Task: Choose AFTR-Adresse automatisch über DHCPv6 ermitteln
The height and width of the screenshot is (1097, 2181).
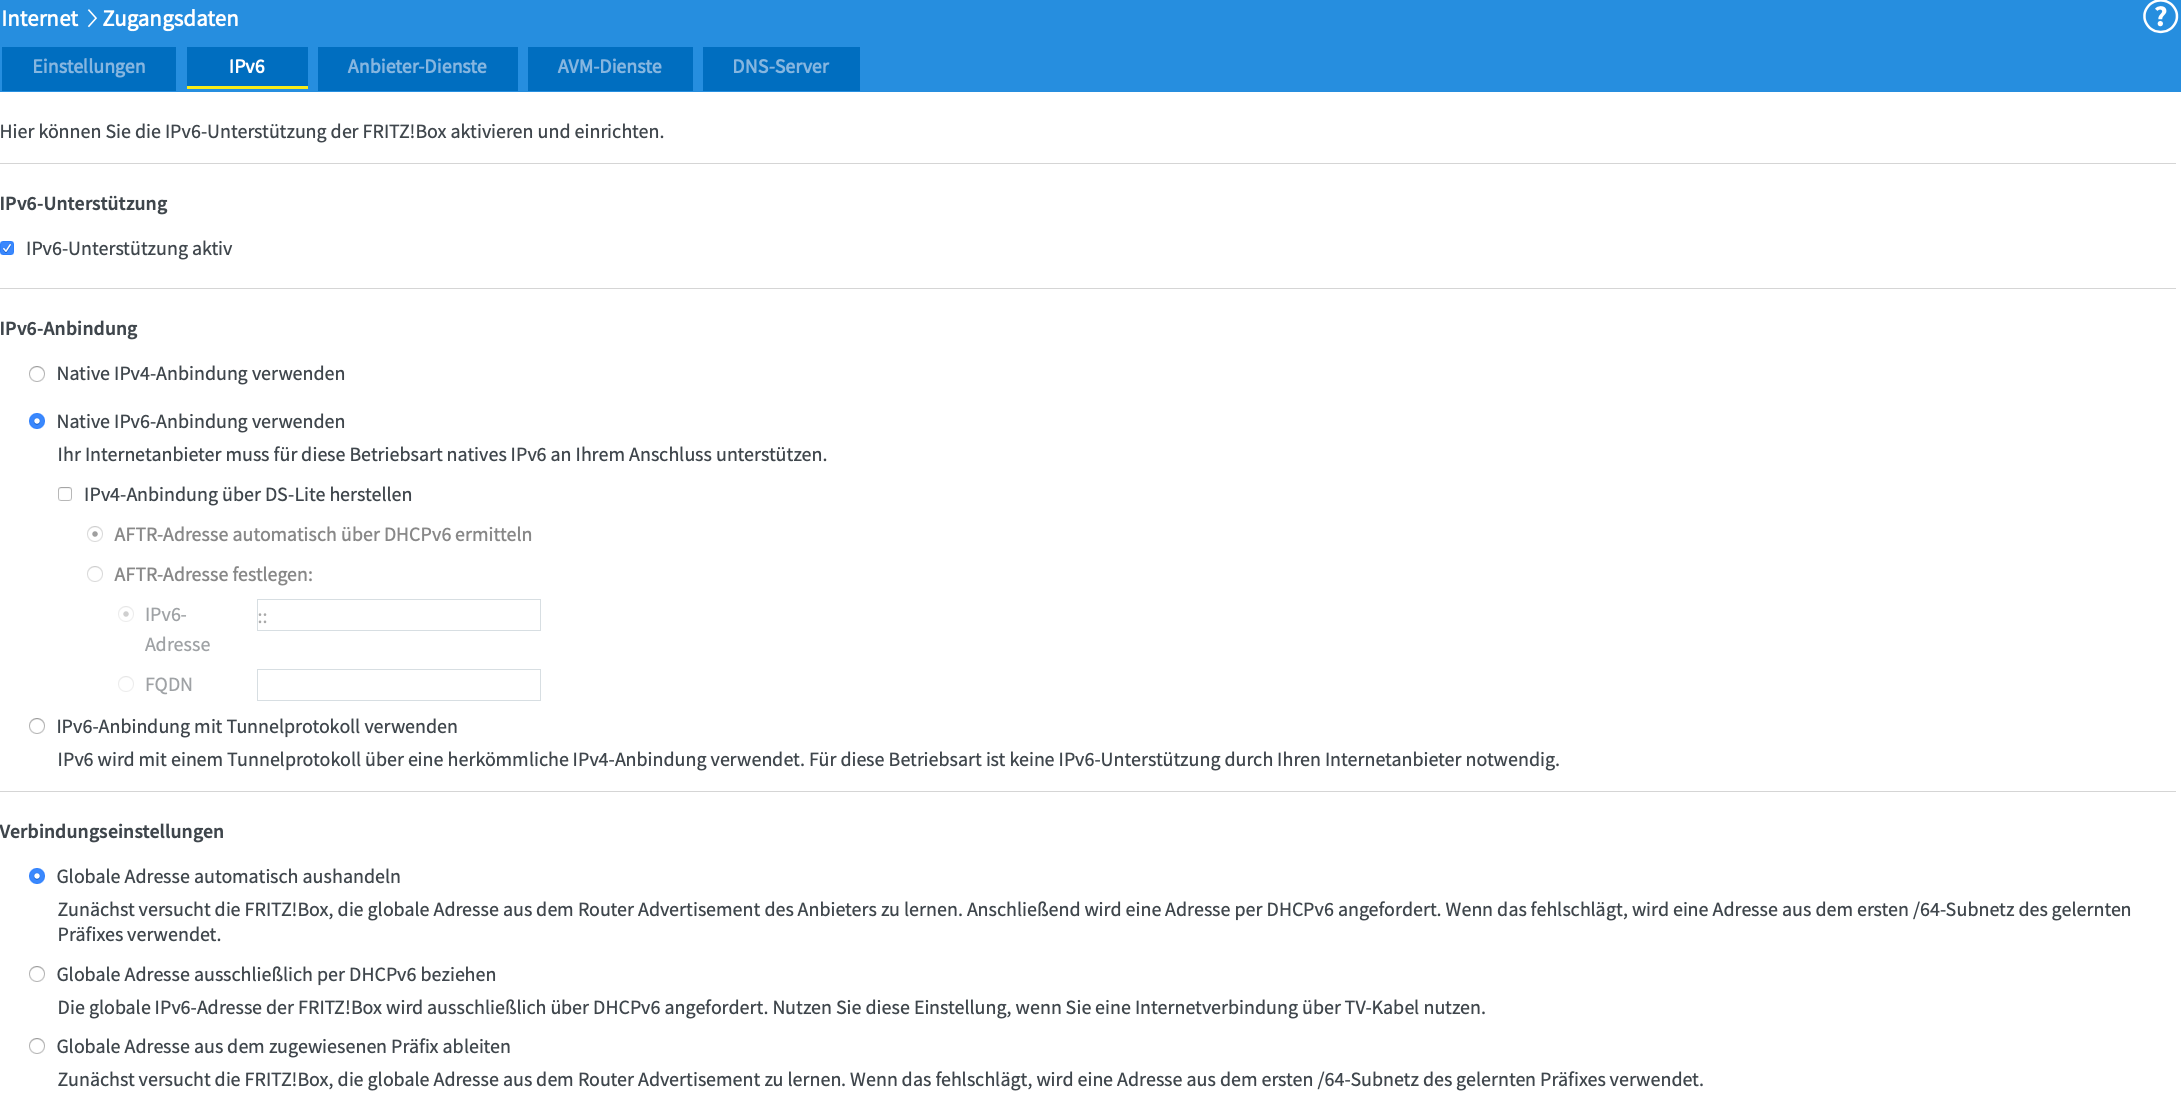Action: [x=95, y=534]
